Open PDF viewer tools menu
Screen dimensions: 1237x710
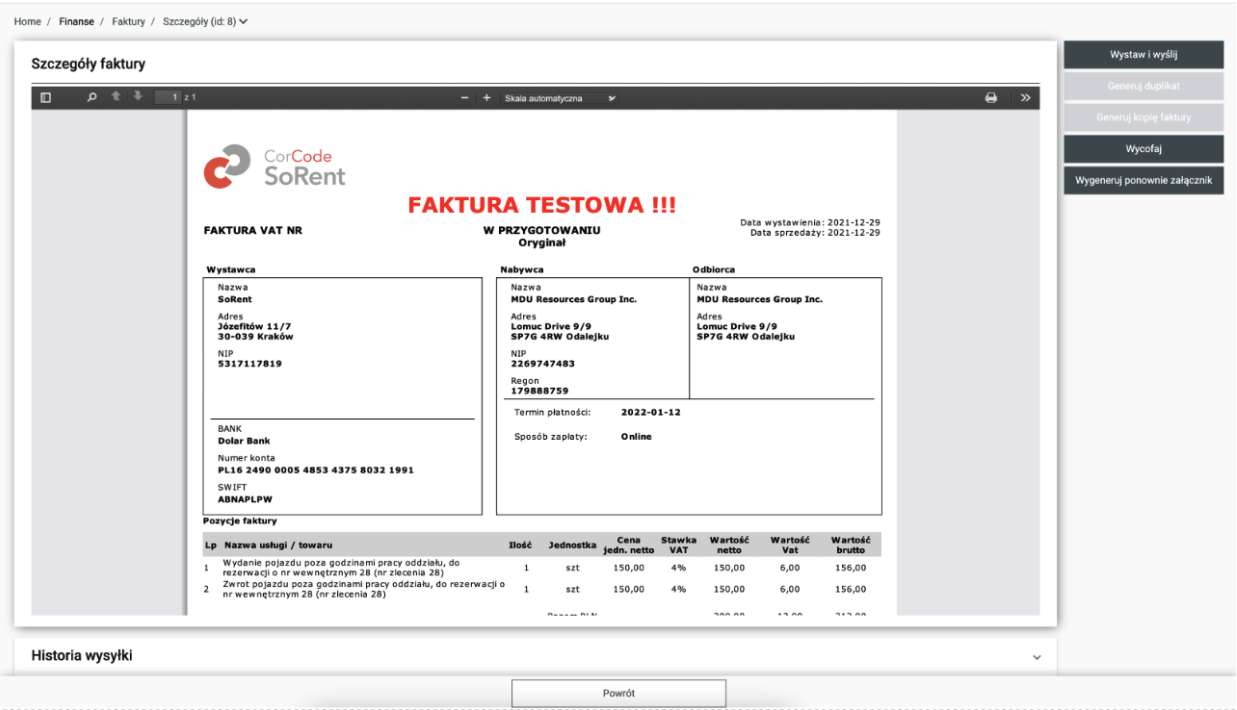pyautogui.click(x=1025, y=98)
